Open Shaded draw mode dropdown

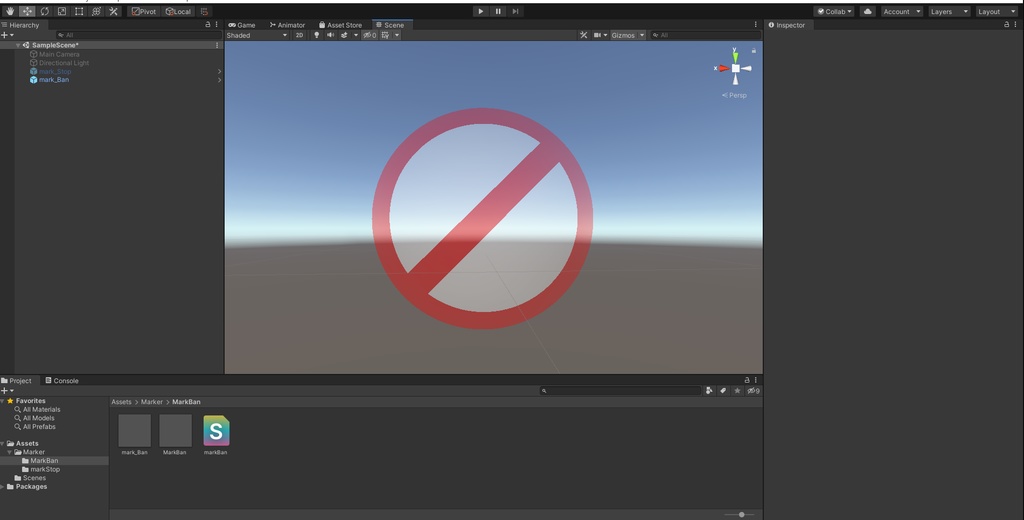[x=257, y=35]
